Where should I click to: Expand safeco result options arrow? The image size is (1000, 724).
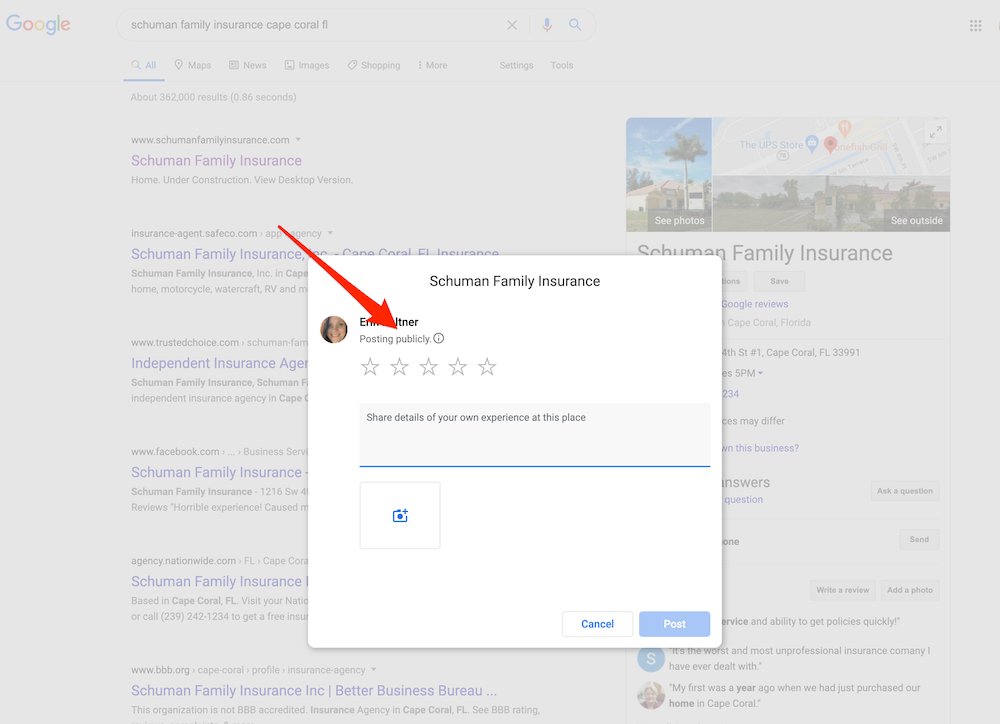coord(330,233)
